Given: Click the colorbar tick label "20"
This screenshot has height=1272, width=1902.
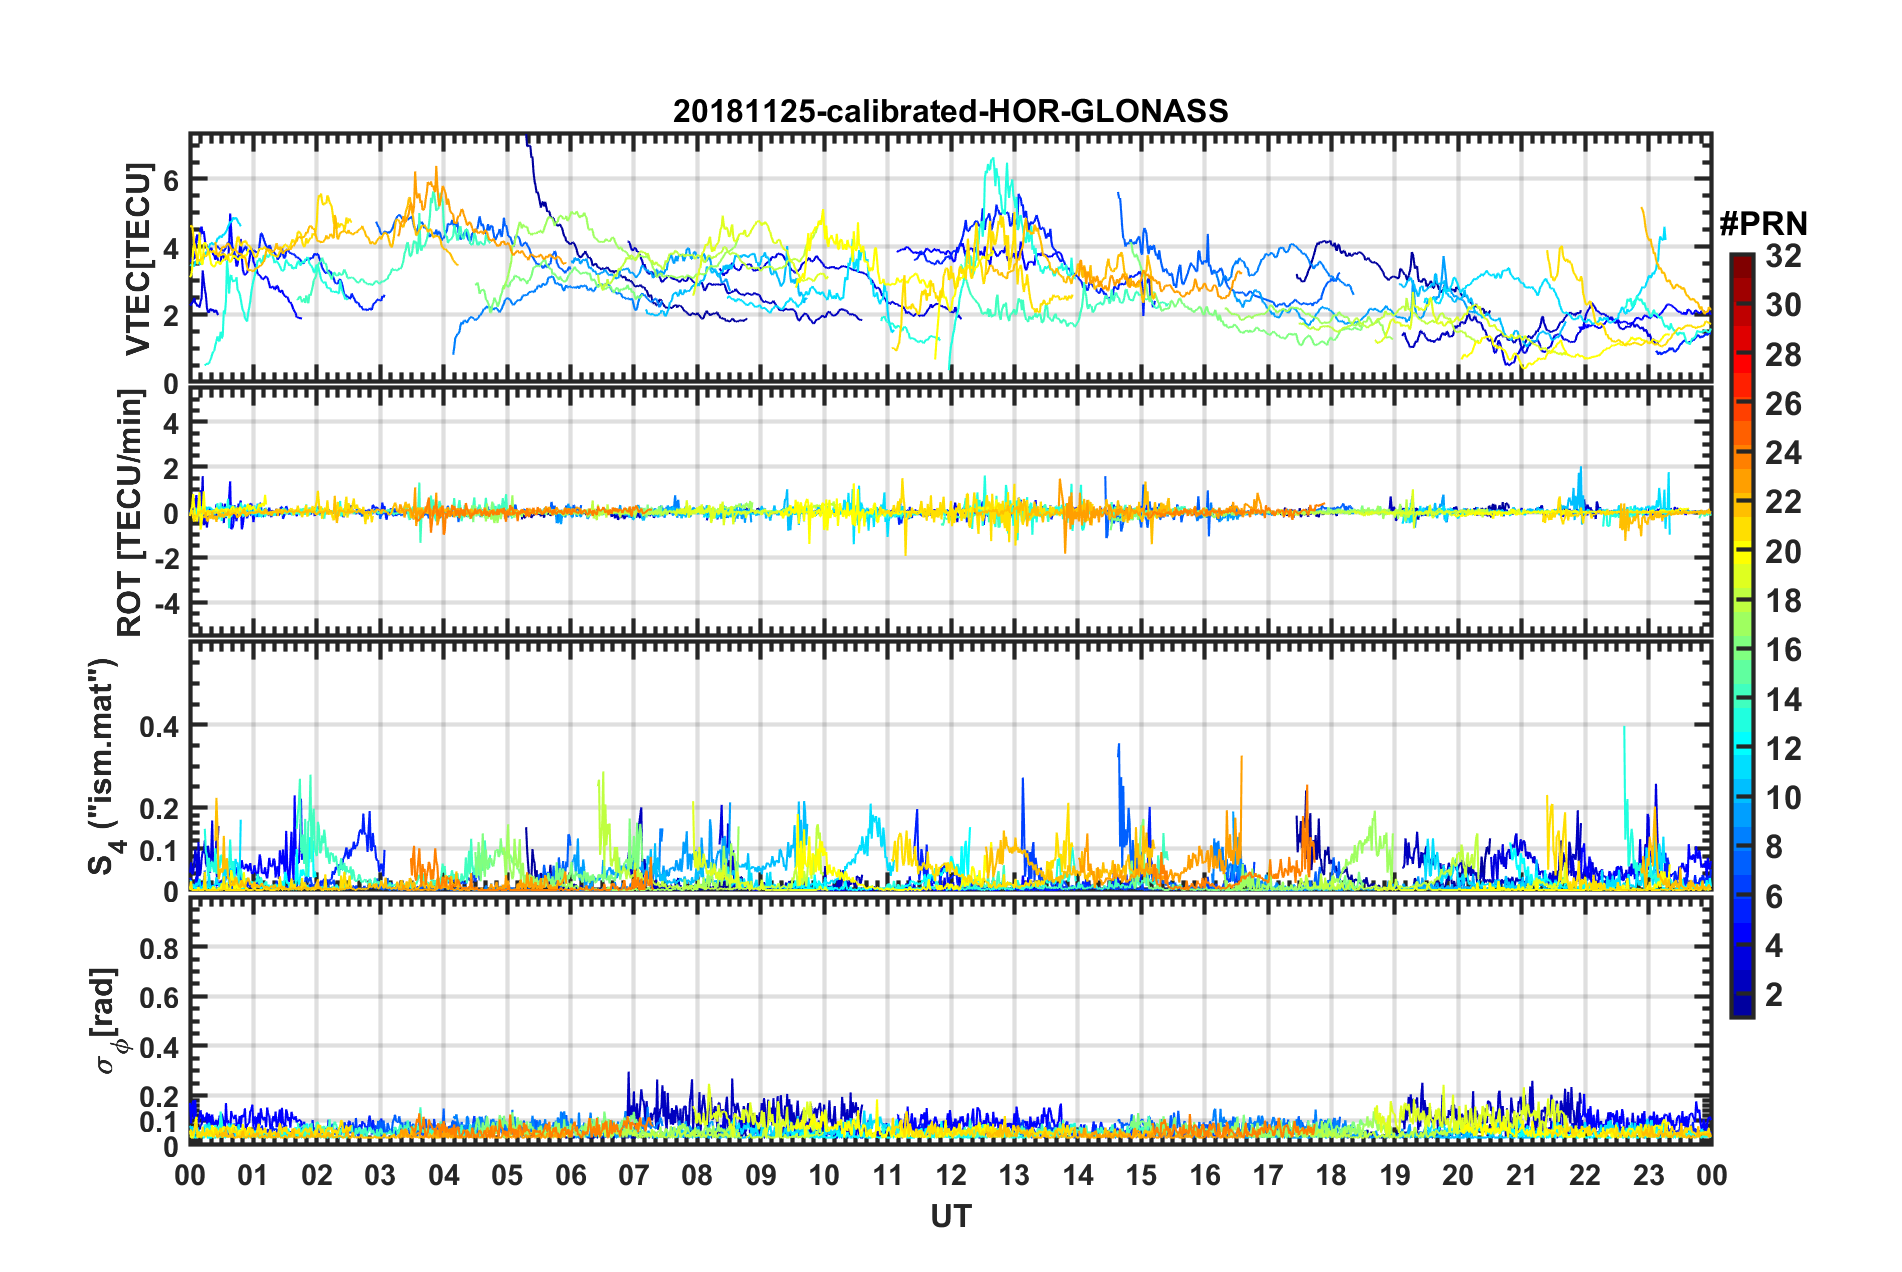Looking at the screenshot, I should [x=1783, y=552].
